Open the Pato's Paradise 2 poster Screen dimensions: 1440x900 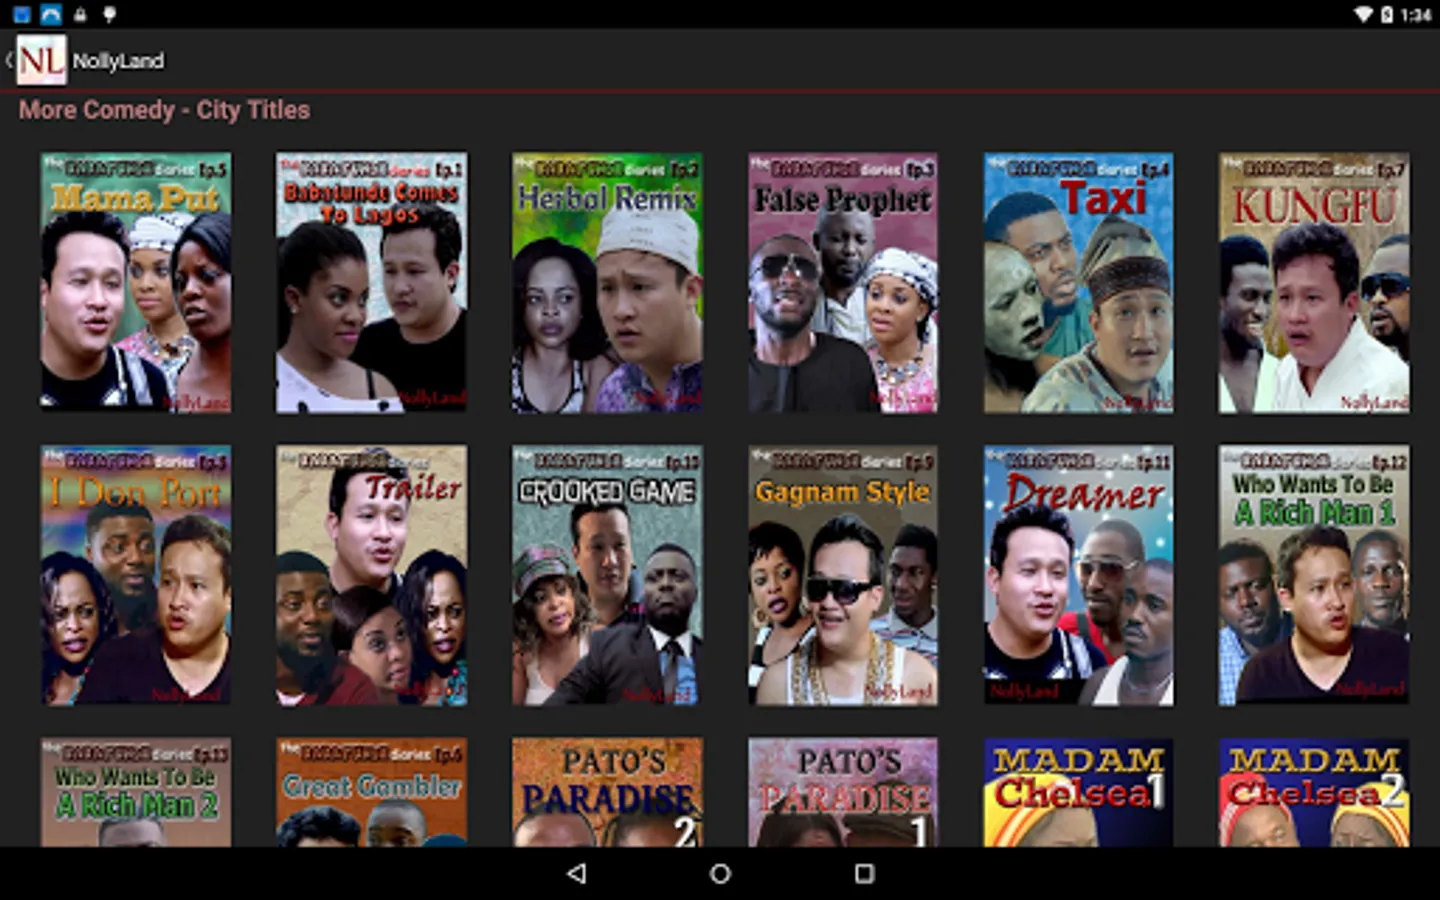click(607, 792)
